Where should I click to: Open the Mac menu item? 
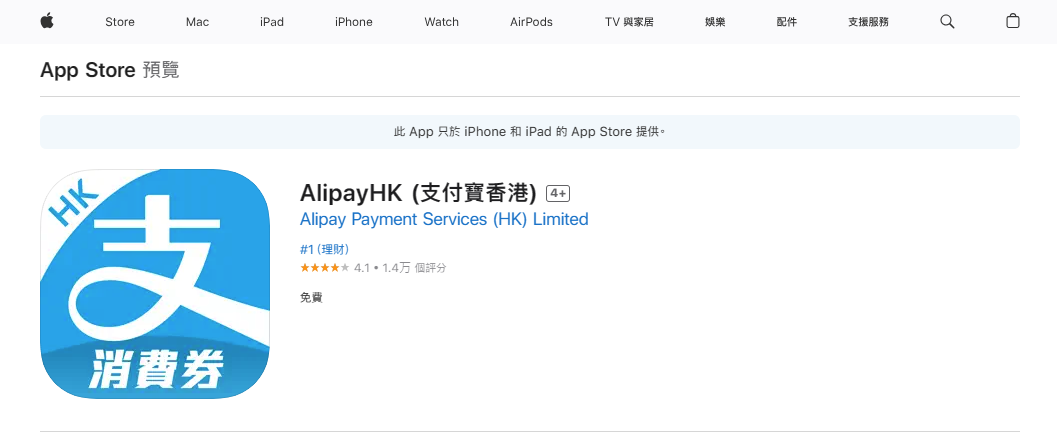pyautogui.click(x=197, y=22)
